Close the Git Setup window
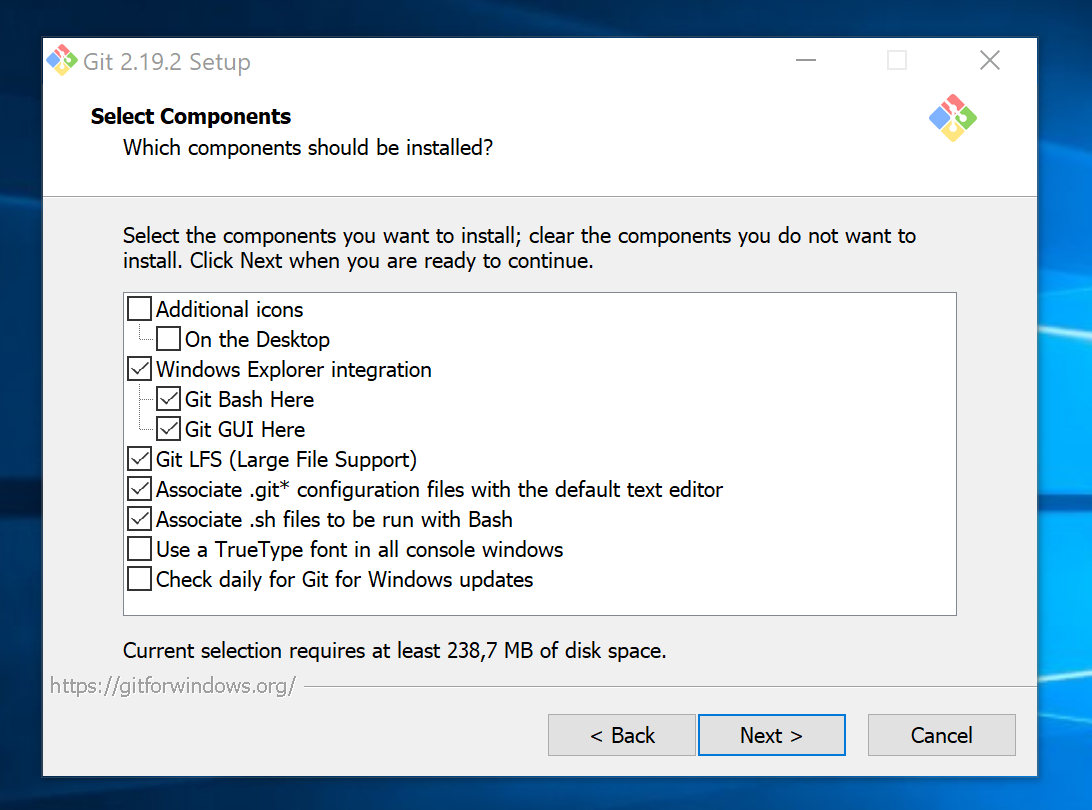The image size is (1092, 810). pyautogui.click(x=990, y=61)
